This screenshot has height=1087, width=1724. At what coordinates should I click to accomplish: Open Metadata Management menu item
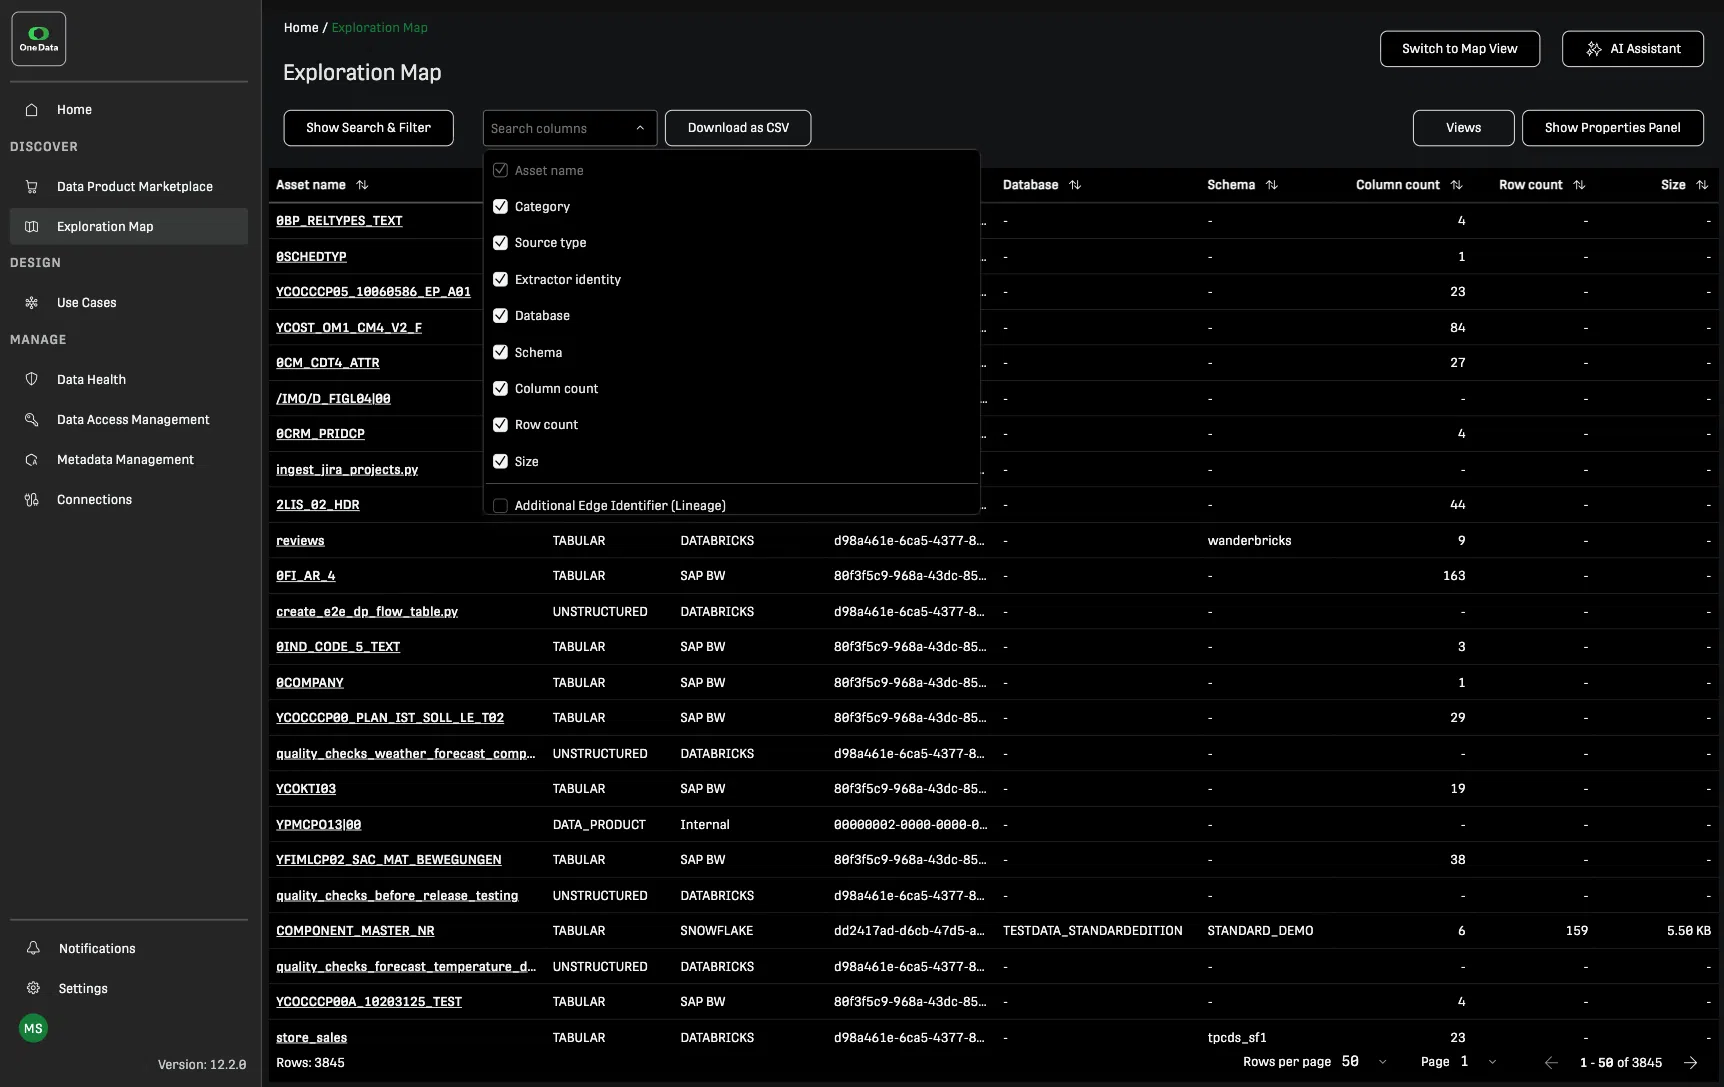[x=129, y=460]
